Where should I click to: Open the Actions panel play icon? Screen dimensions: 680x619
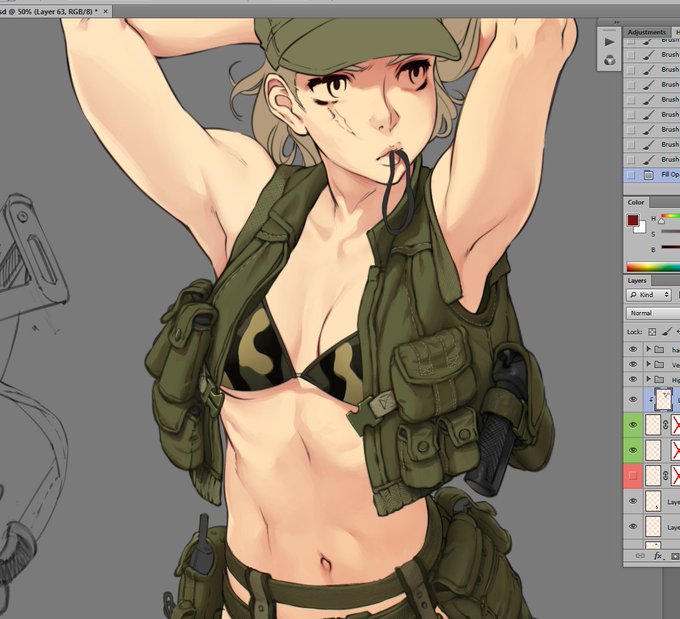tap(609, 42)
